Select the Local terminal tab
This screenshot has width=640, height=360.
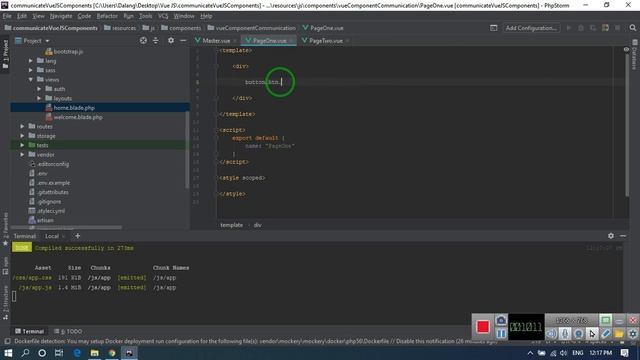click(52, 236)
